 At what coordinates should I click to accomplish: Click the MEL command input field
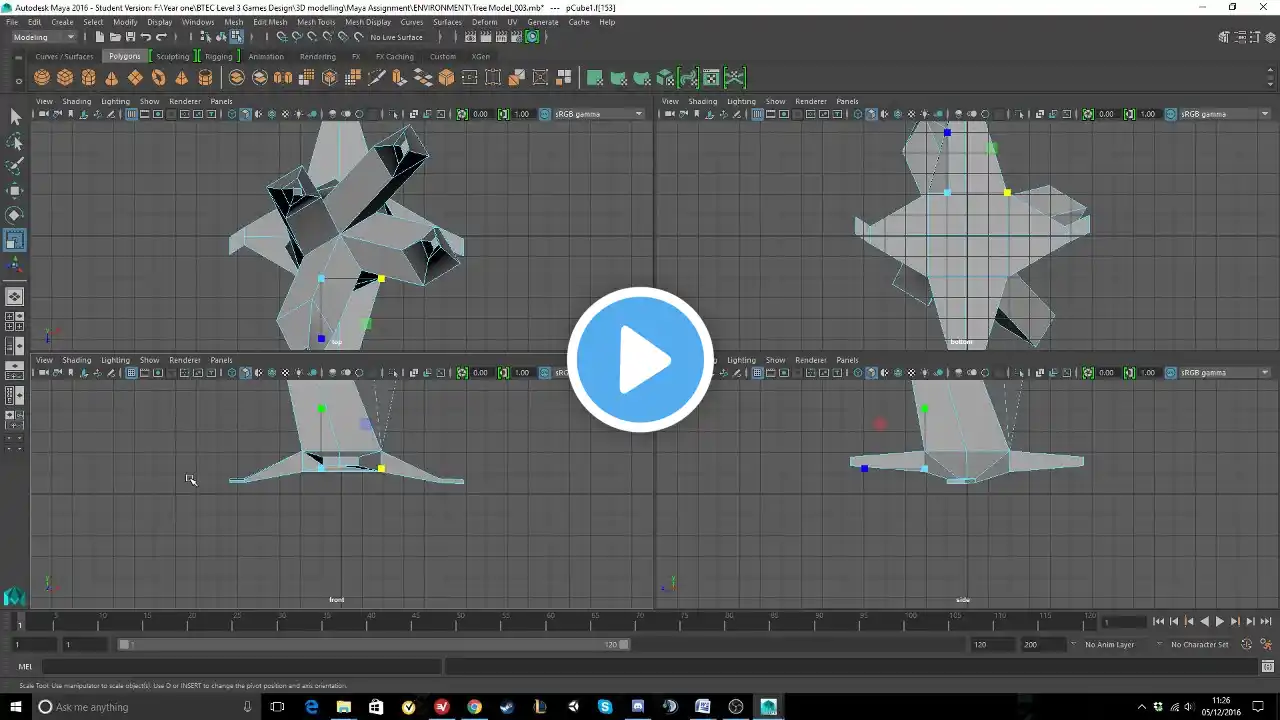240,666
